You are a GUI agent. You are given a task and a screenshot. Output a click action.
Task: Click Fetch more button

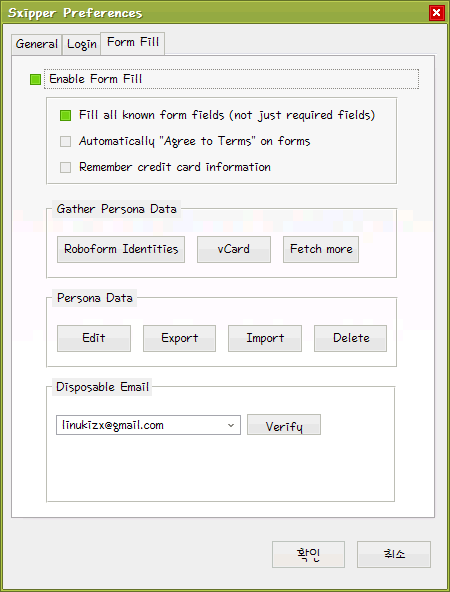[x=321, y=249]
